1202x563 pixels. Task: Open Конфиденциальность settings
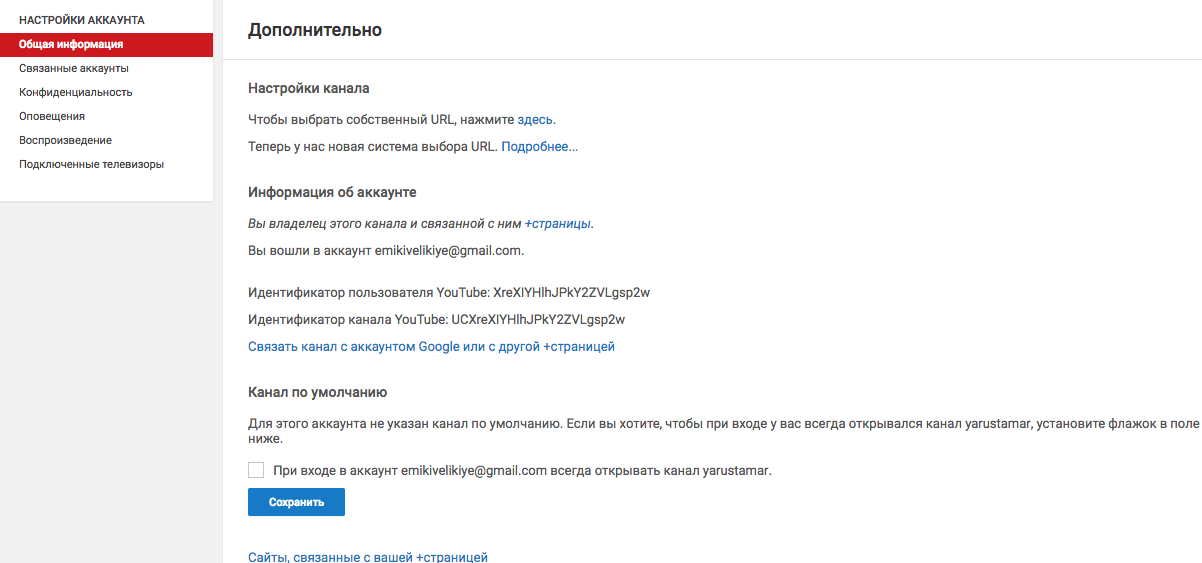[x=76, y=92]
